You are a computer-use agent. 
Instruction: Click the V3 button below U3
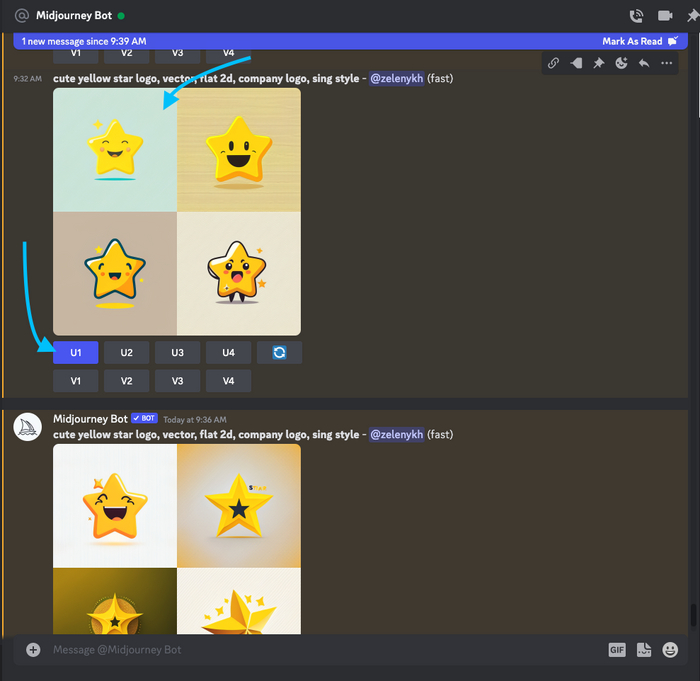pyautogui.click(x=177, y=381)
